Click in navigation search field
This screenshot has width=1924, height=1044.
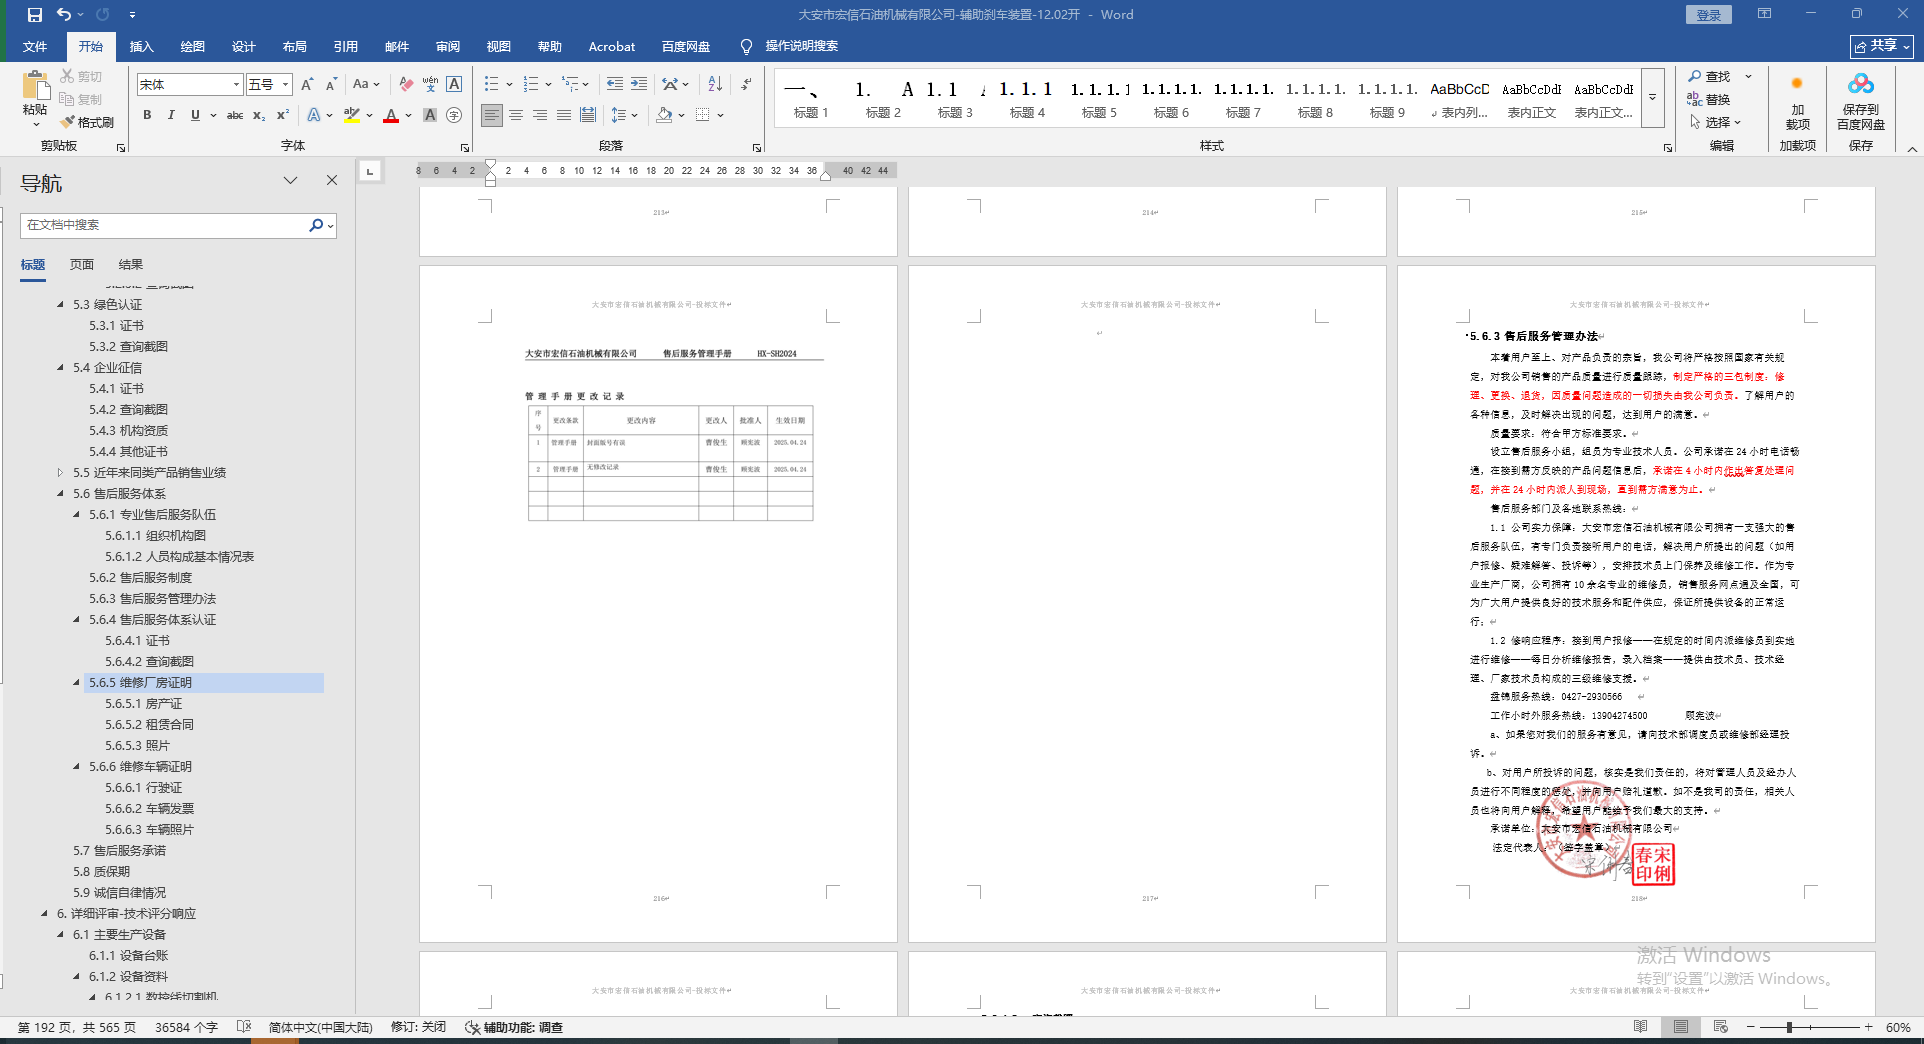point(165,225)
